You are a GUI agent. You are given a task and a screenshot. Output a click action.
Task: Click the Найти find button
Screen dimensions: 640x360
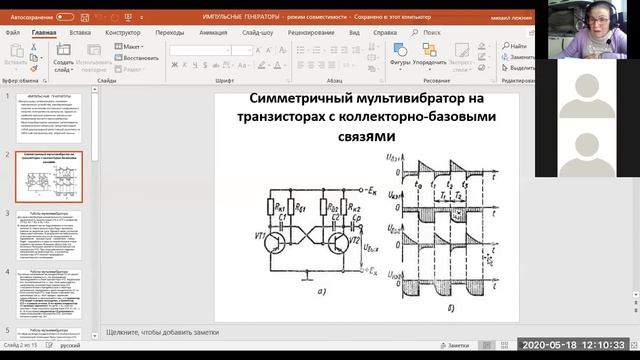(x=515, y=46)
